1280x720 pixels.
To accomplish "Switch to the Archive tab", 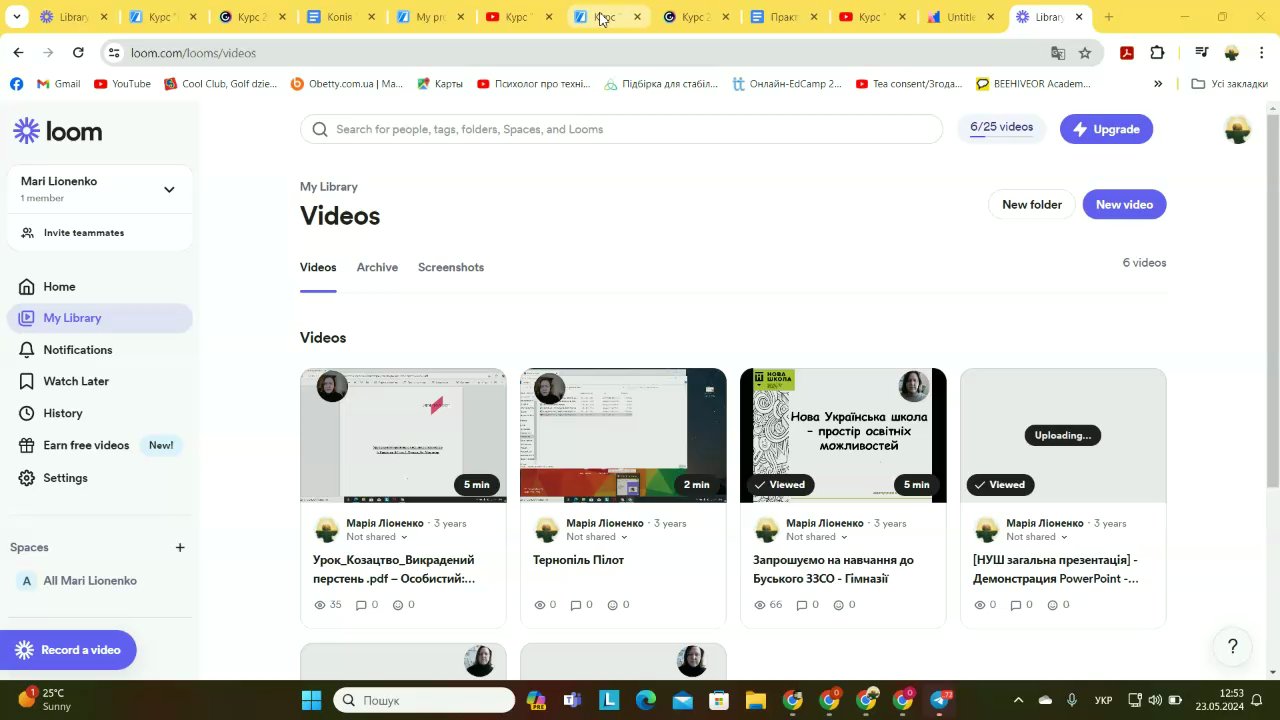I will pyautogui.click(x=377, y=267).
